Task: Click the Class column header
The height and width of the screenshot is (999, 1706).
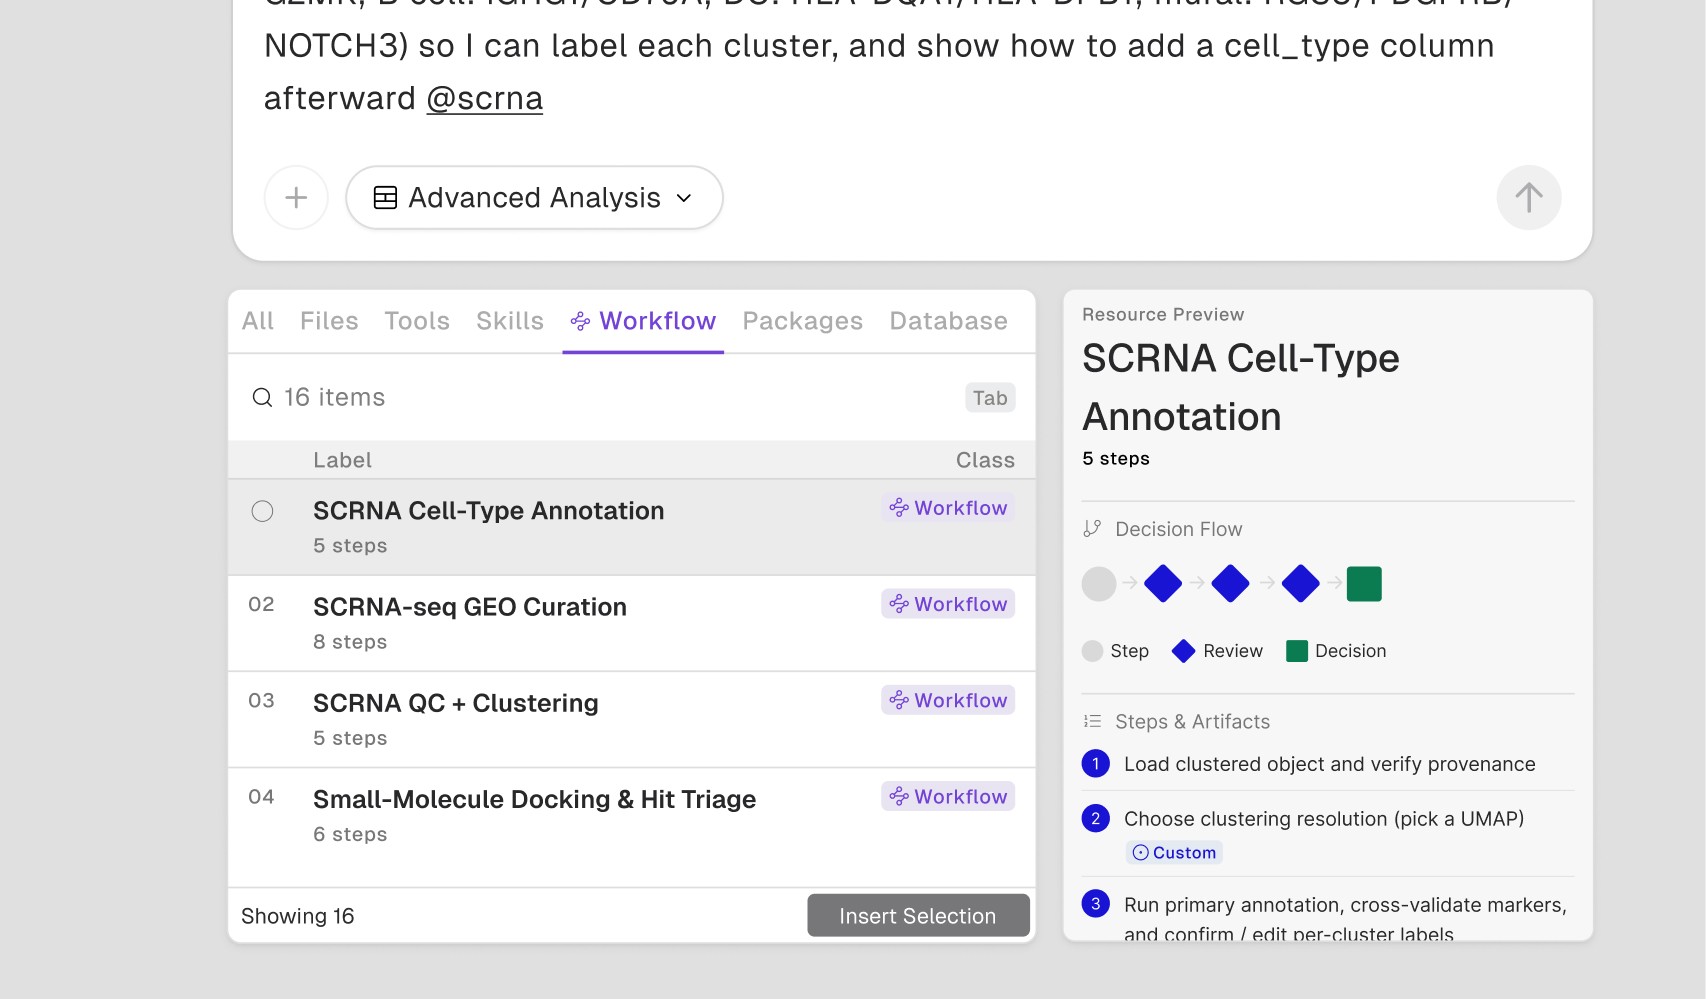Action: pos(985,460)
